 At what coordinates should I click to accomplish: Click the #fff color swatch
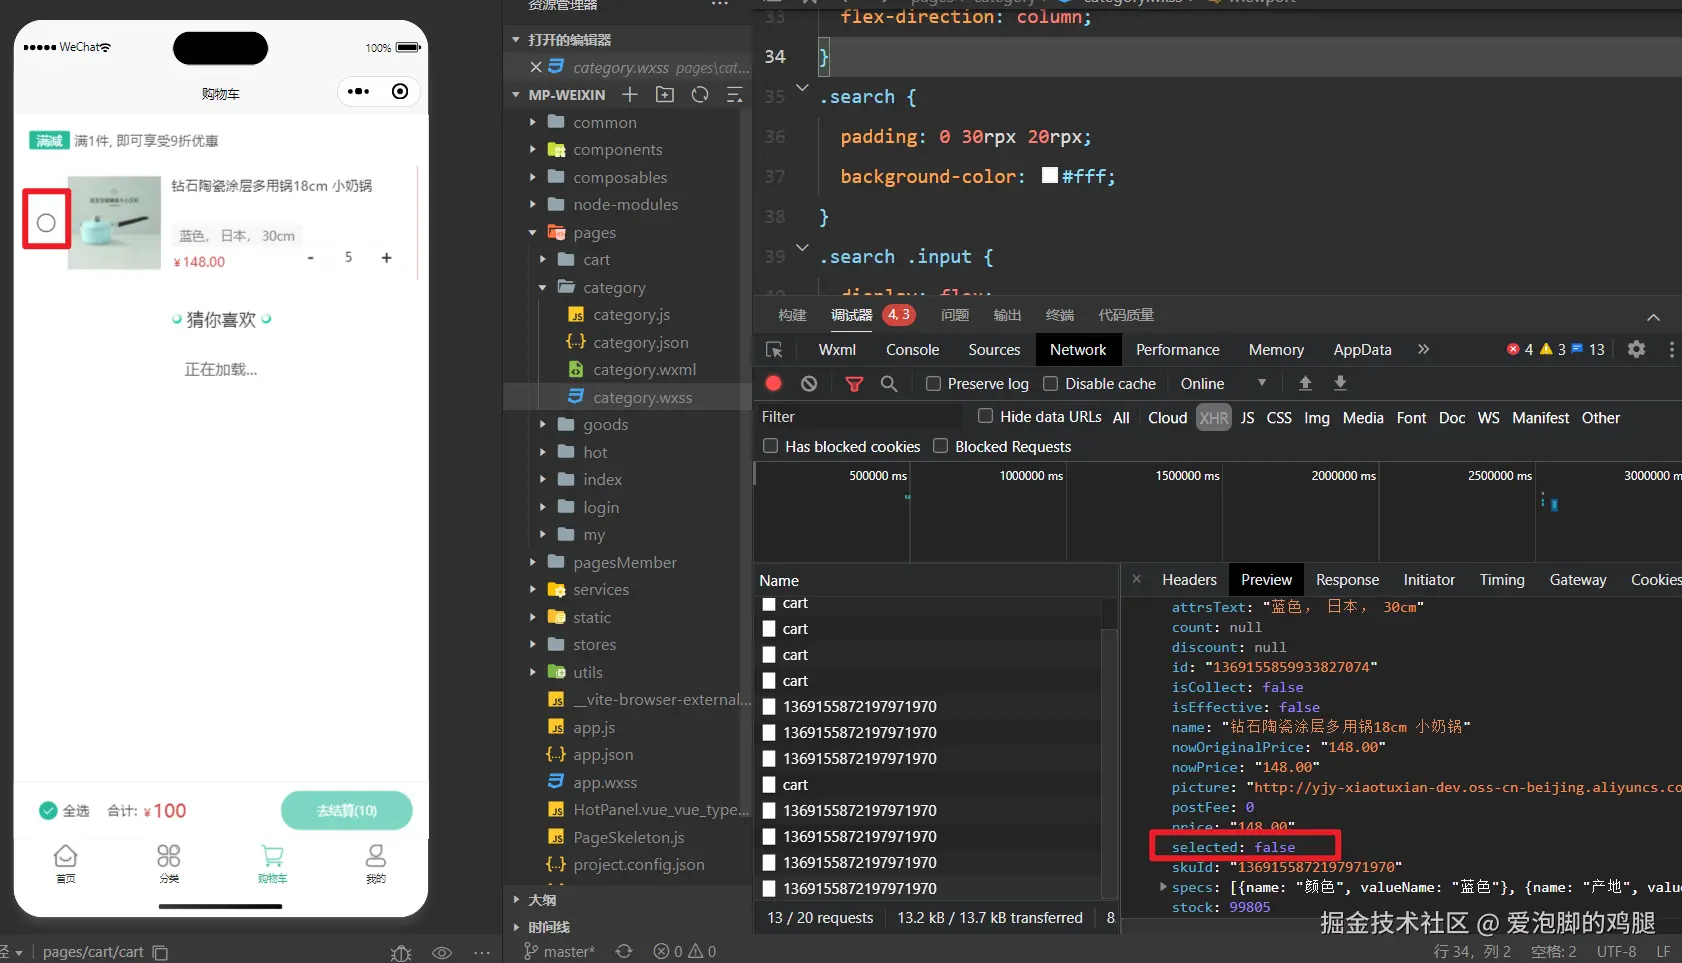coord(1050,175)
